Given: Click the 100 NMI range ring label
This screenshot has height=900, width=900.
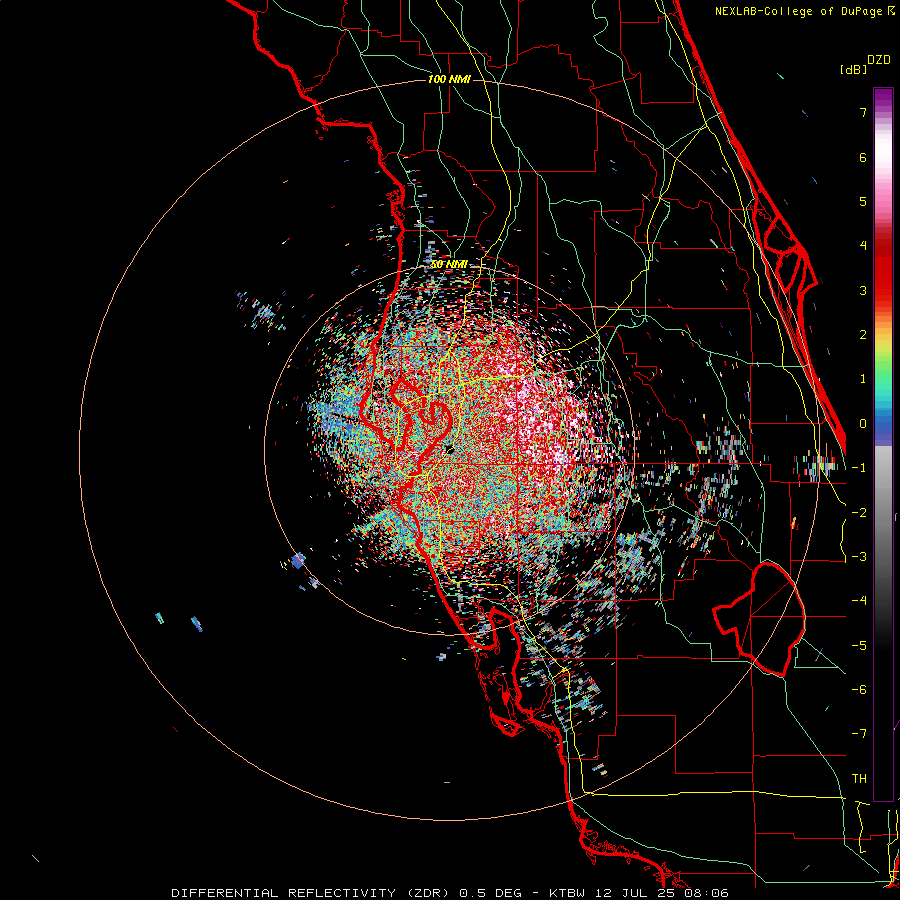Looking at the screenshot, I should tap(449, 79).
